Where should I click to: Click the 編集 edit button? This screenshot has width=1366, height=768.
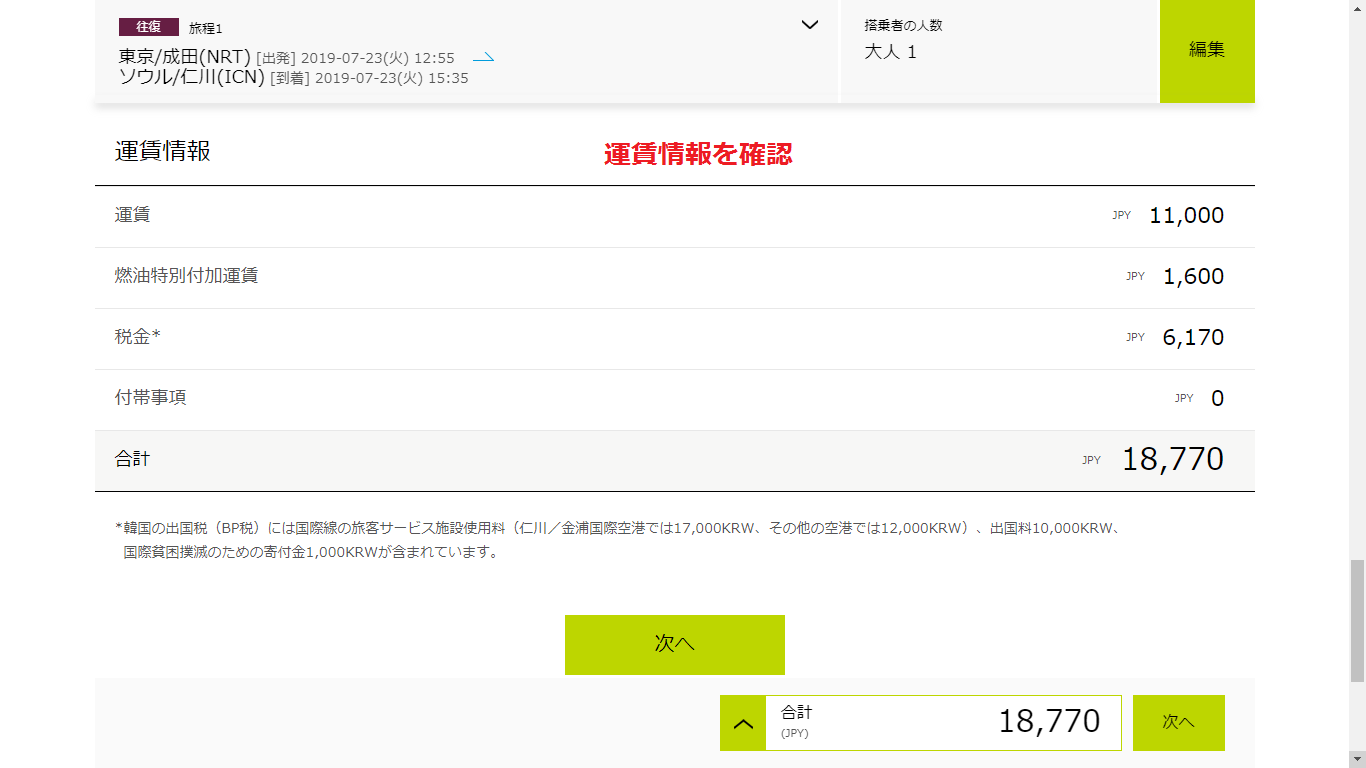(x=1206, y=50)
